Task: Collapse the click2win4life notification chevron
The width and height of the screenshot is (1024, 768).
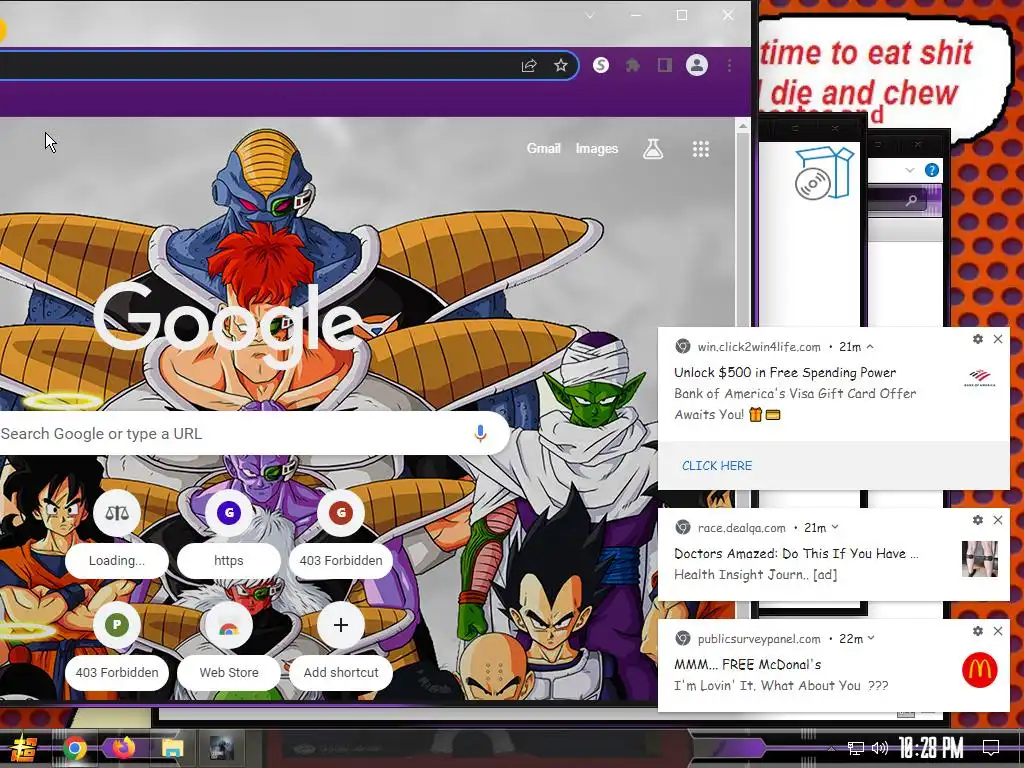Action: 870,347
